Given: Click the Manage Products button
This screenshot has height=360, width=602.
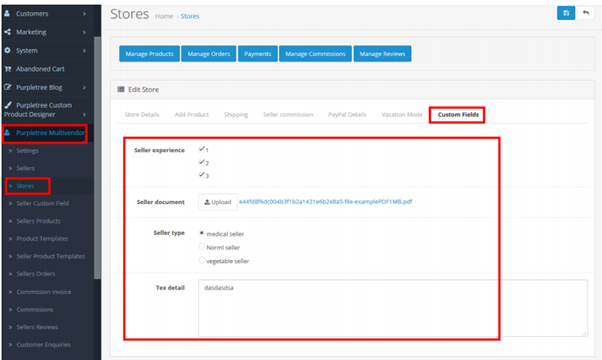Looking at the screenshot, I should [149, 54].
